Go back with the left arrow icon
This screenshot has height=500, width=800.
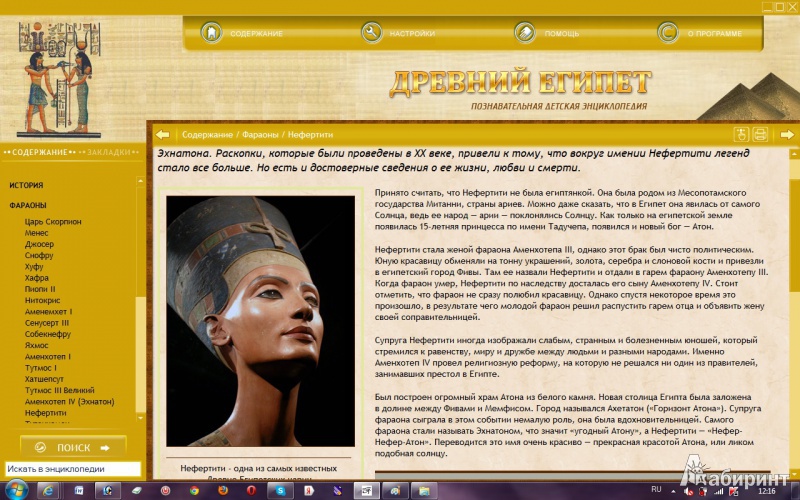pos(163,135)
